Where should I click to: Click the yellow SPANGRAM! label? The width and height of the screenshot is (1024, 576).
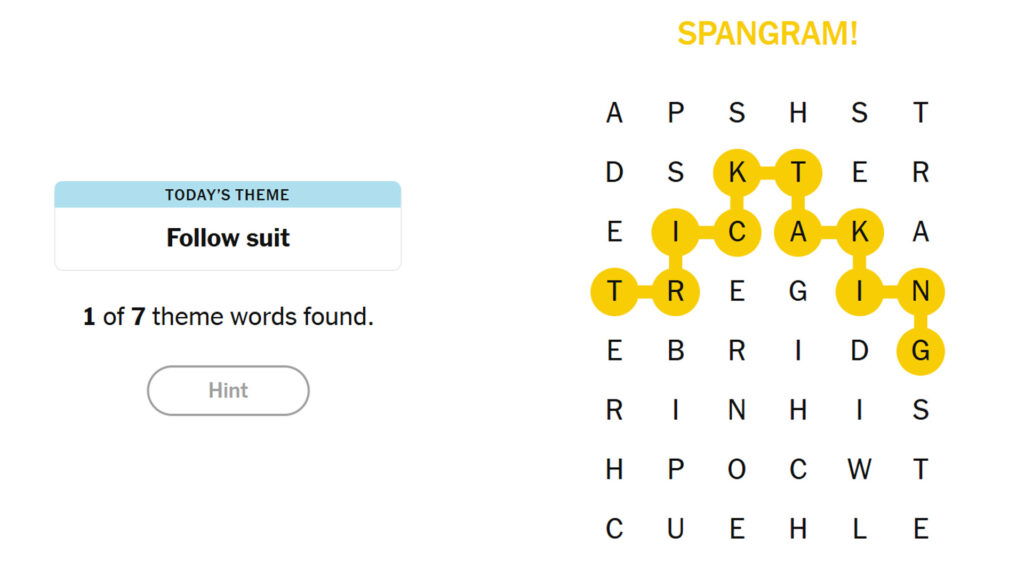click(x=767, y=34)
